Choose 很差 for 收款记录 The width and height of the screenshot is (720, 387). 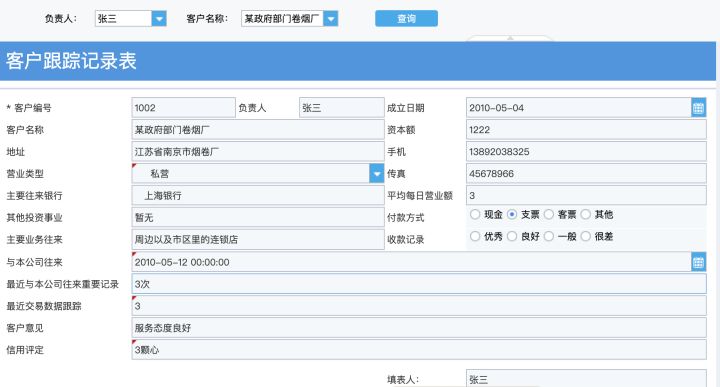tap(585, 236)
